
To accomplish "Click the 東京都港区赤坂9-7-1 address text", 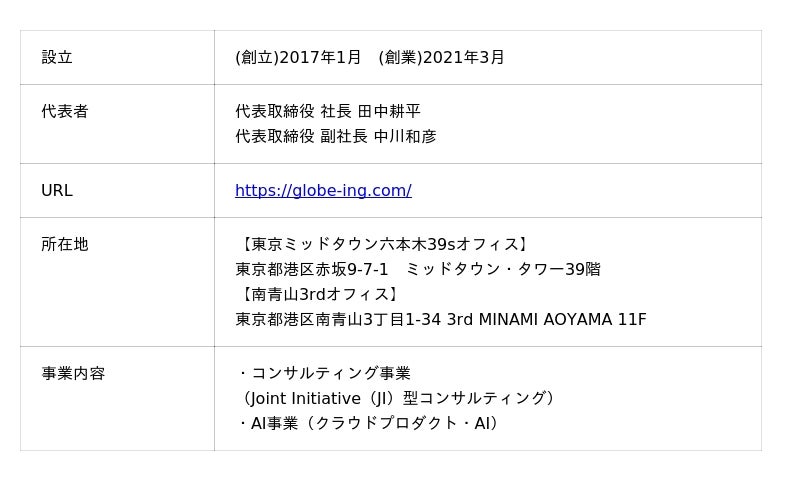I will coord(312,270).
